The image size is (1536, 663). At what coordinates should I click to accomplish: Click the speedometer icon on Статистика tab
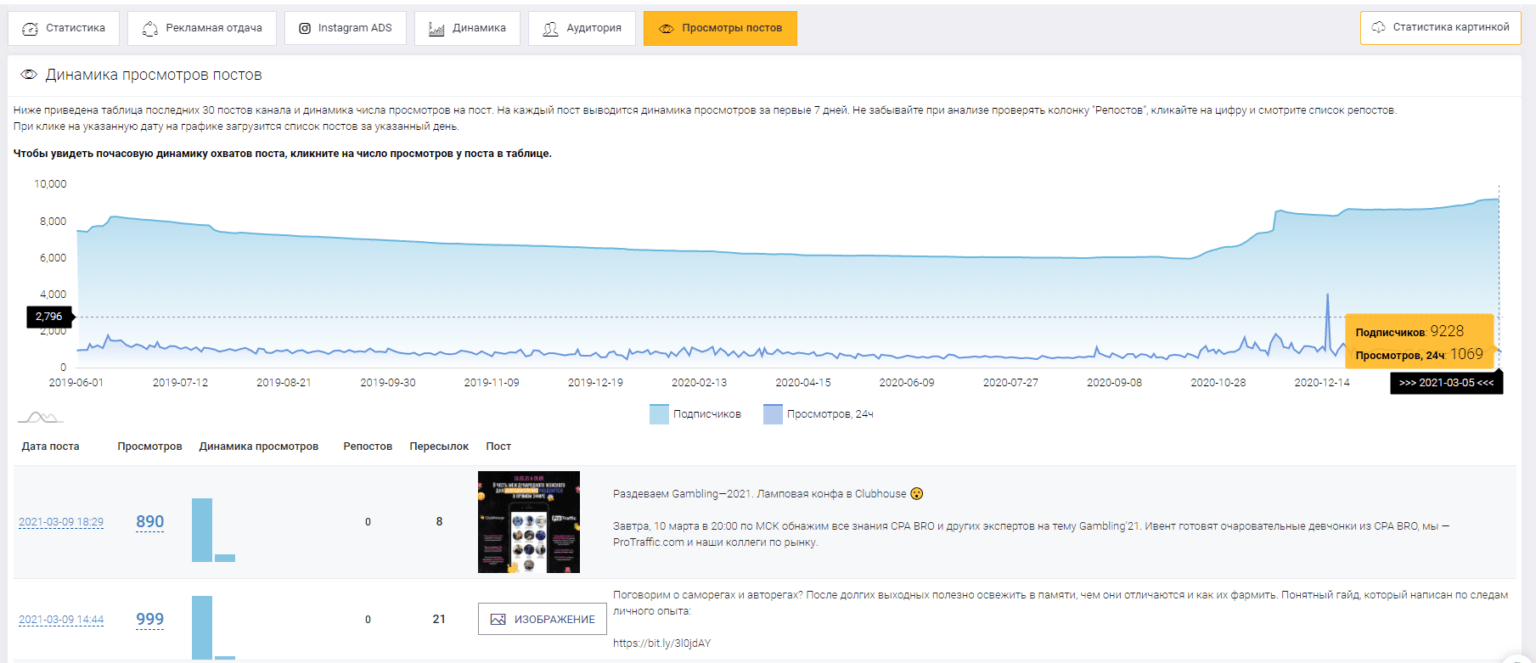tap(30, 29)
